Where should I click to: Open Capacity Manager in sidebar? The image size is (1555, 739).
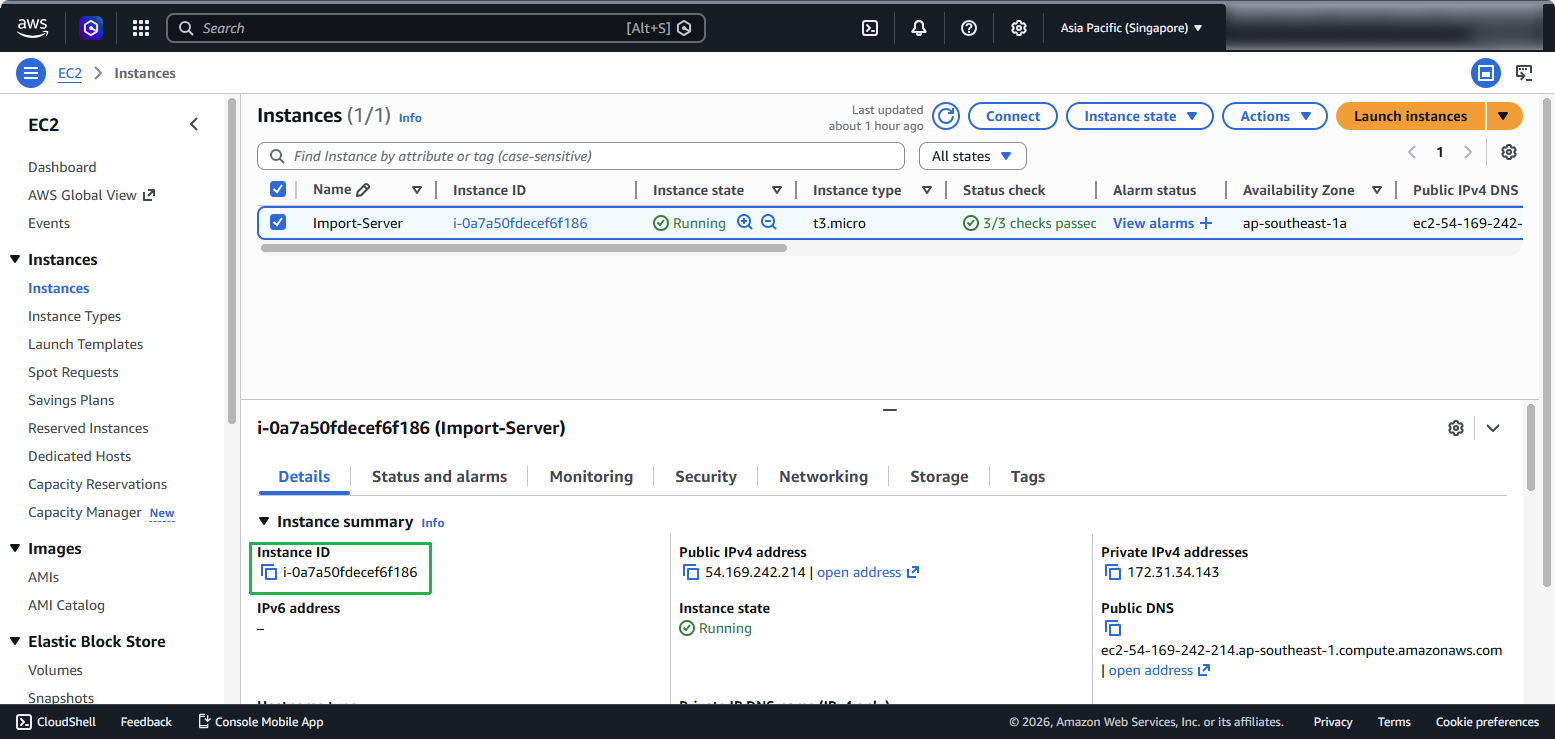pyautogui.click(x=85, y=512)
